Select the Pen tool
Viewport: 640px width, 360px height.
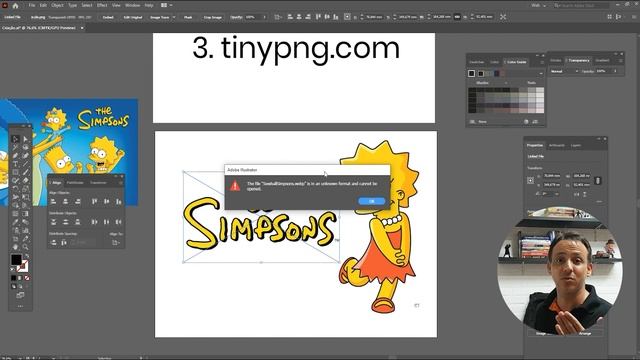point(16,156)
